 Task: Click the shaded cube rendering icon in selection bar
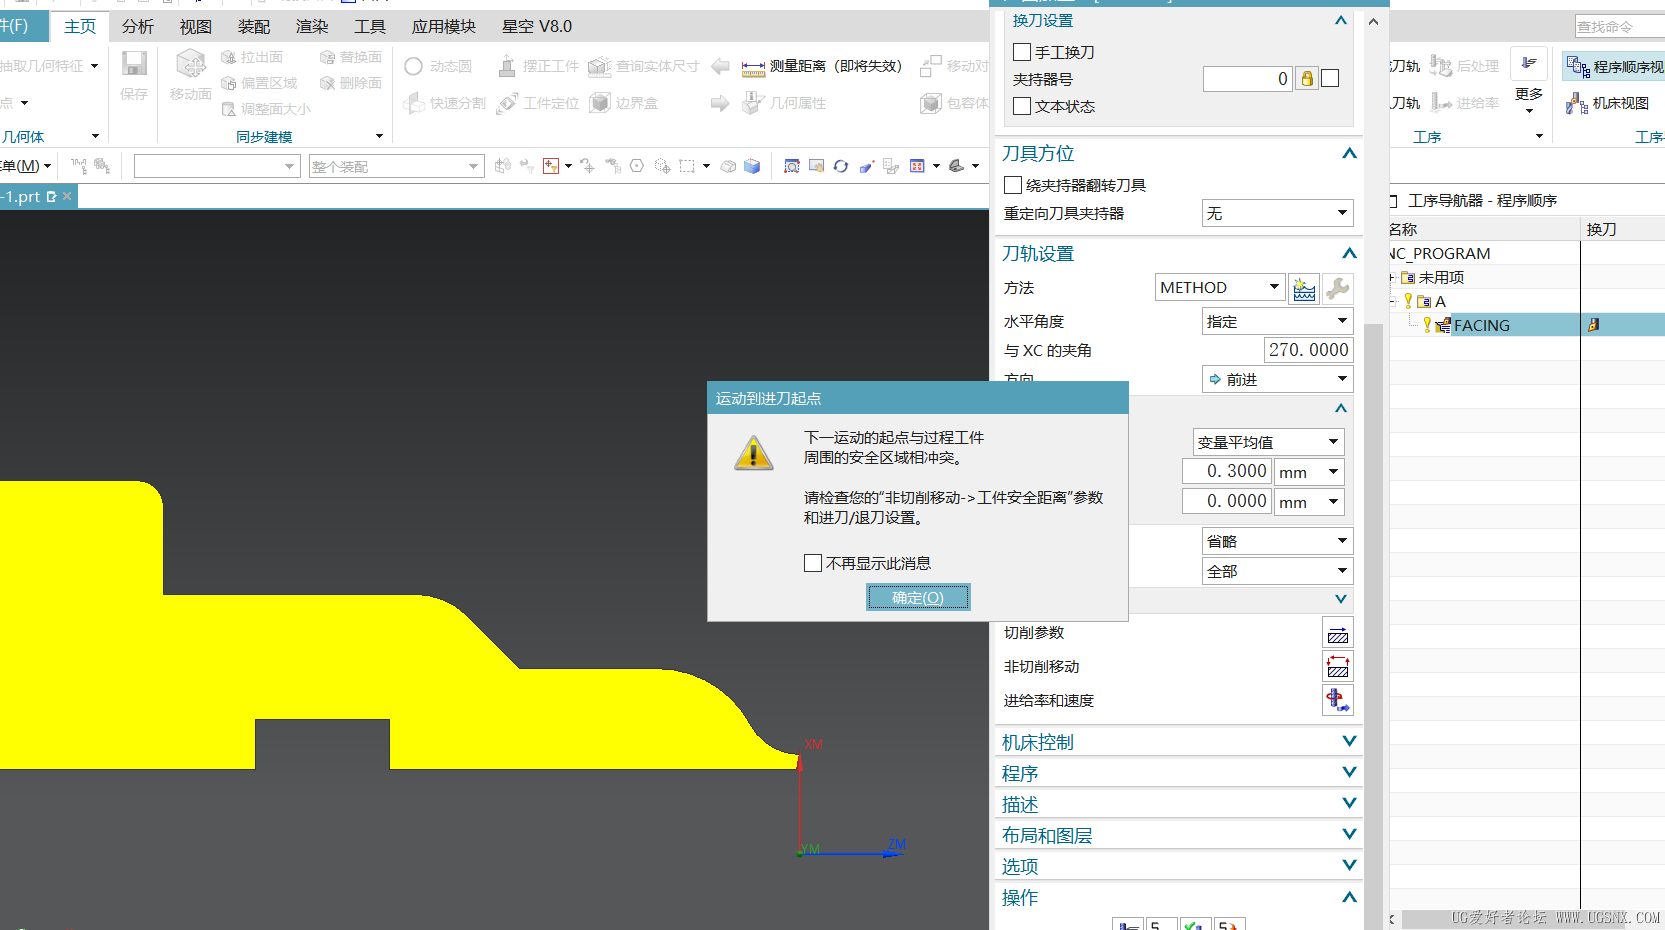coord(752,167)
